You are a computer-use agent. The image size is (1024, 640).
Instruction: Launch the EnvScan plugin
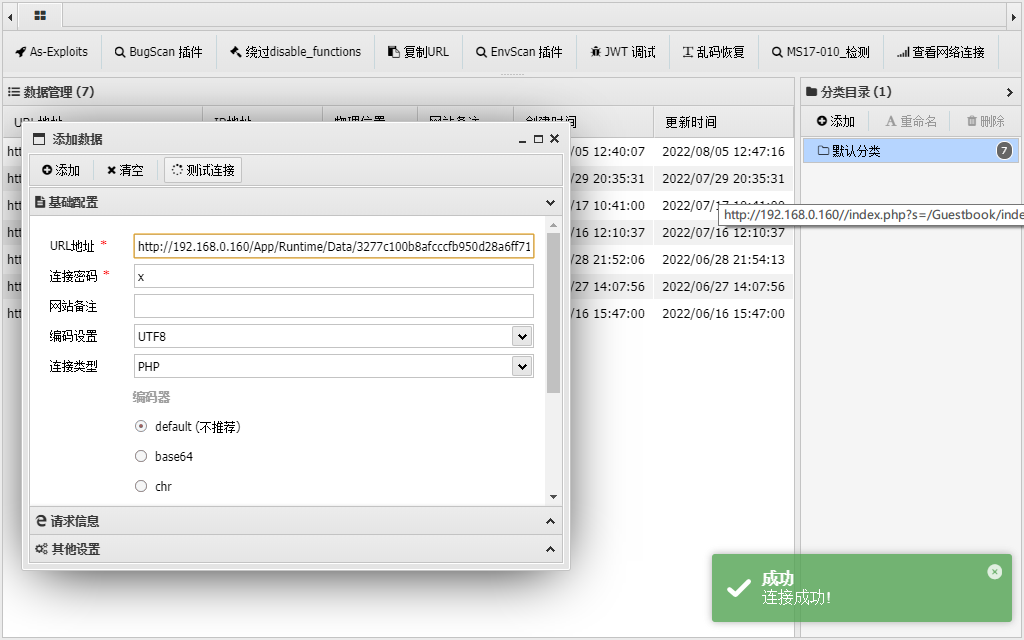click(519, 52)
